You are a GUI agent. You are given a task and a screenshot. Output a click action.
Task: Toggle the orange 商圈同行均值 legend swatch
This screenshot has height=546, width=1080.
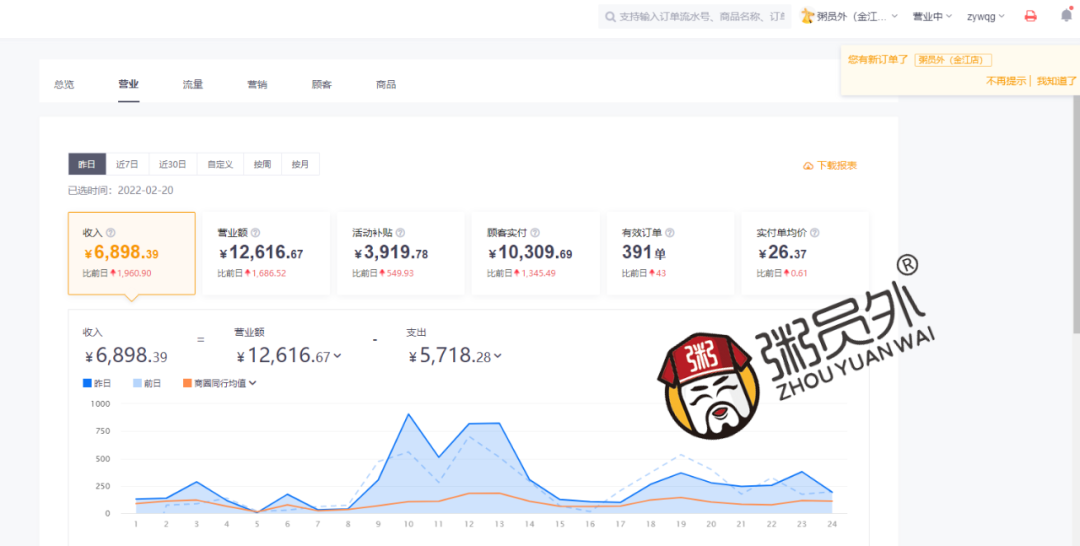coord(187,384)
